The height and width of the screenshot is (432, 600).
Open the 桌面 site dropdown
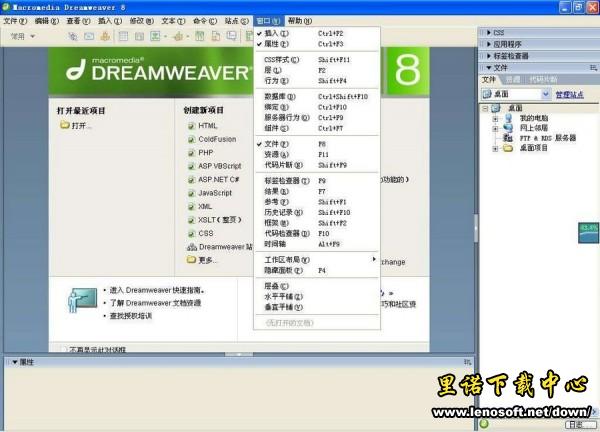click(x=546, y=94)
